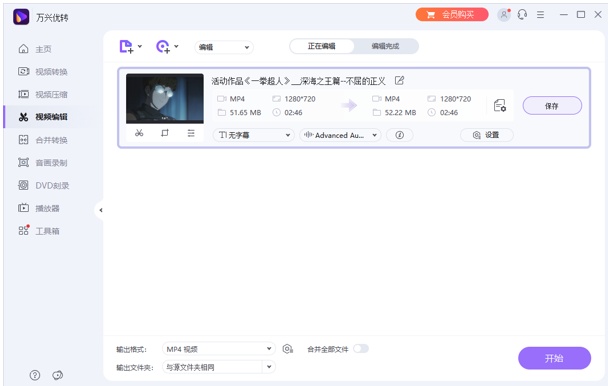Toggle the 合并全部文件 switch

361,349
